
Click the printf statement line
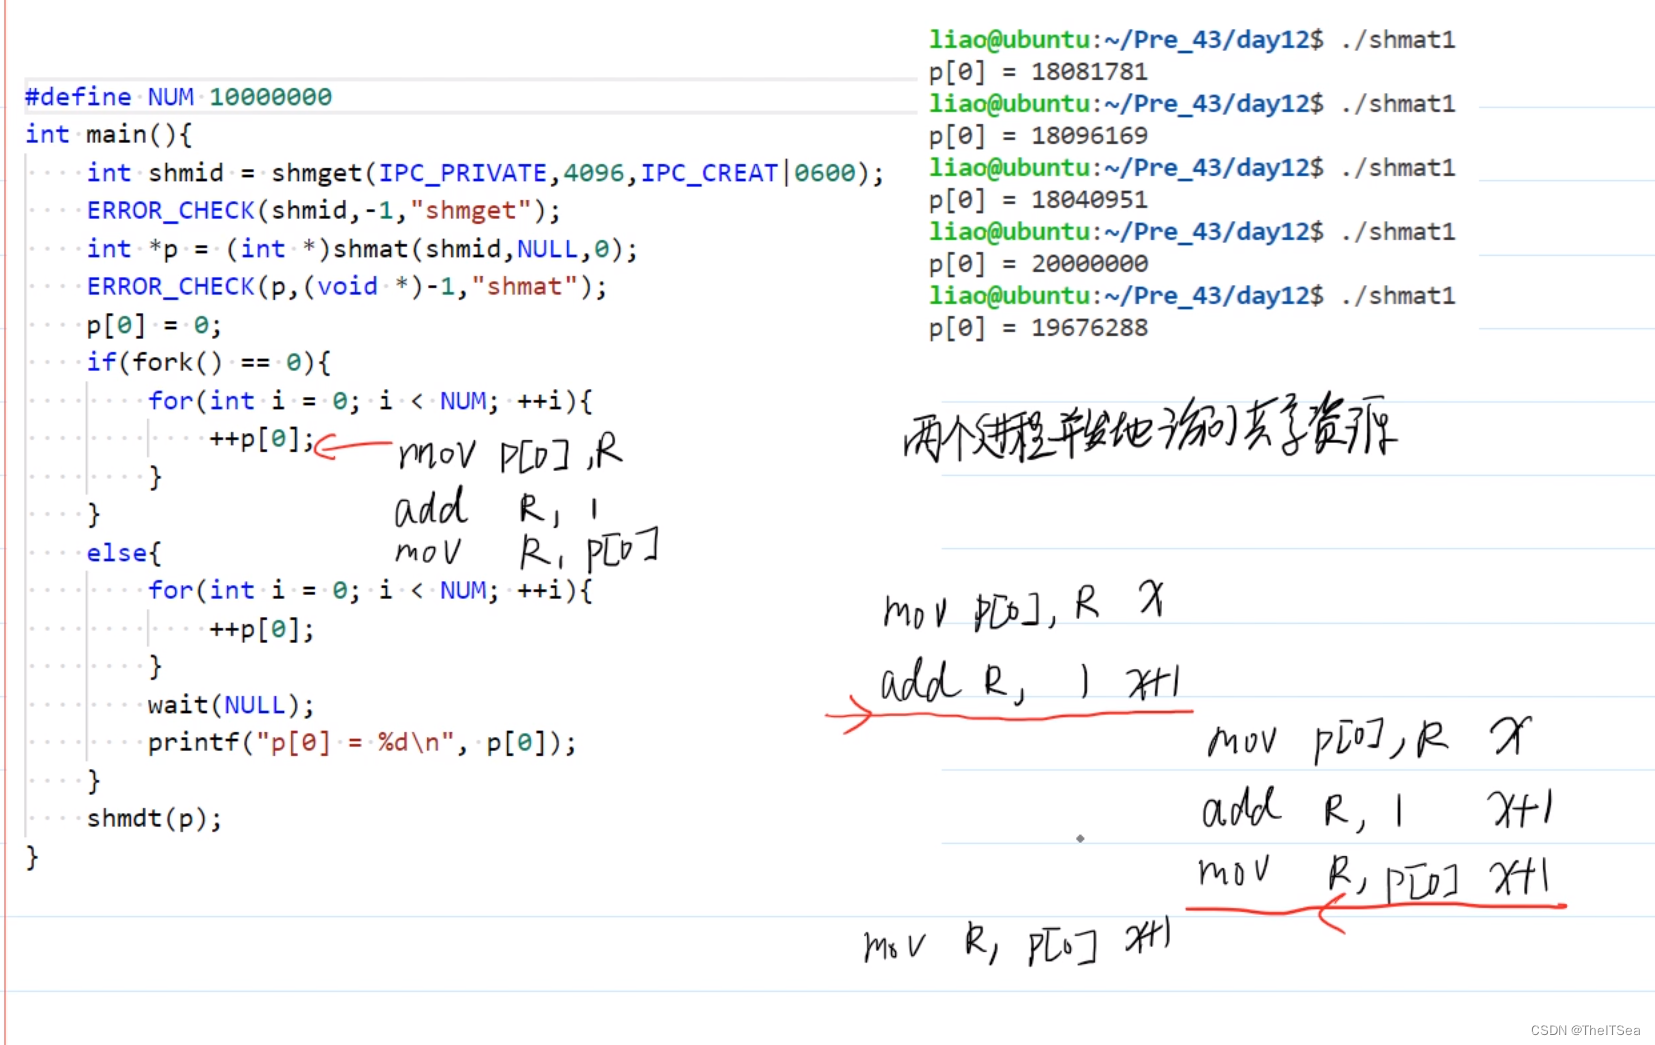pos(362,743)
